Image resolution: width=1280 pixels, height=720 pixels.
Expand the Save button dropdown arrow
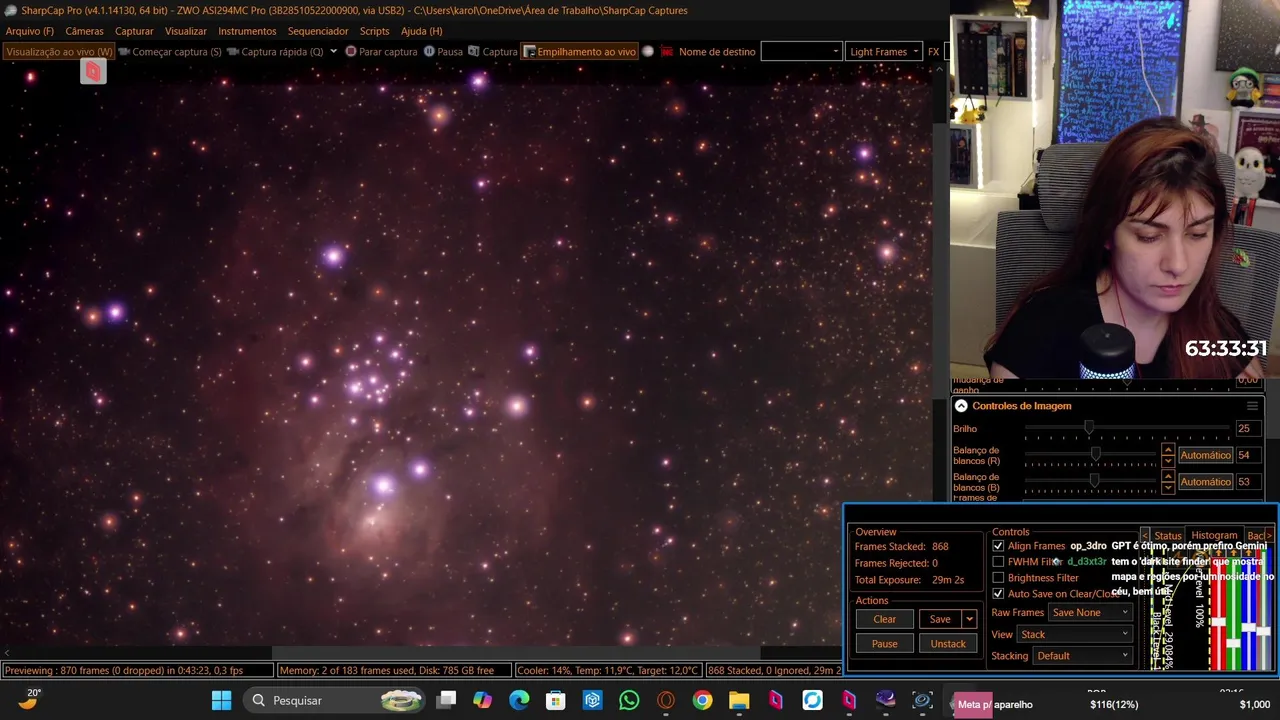pos(968,619)
